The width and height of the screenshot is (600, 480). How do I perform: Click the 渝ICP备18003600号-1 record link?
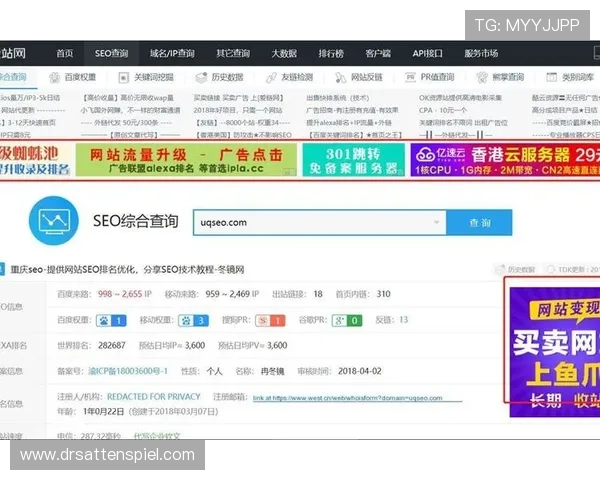[x=128, y=371]
